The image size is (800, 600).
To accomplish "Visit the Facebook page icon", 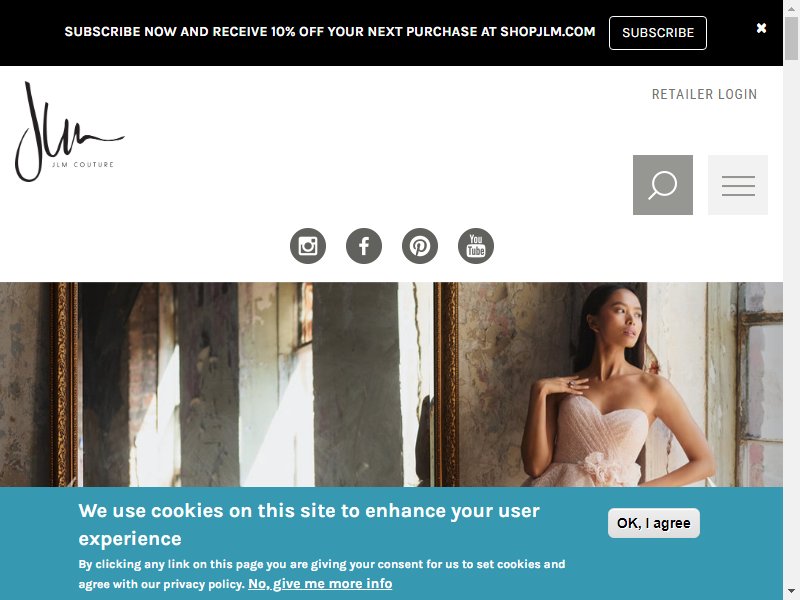I will 364,246.
